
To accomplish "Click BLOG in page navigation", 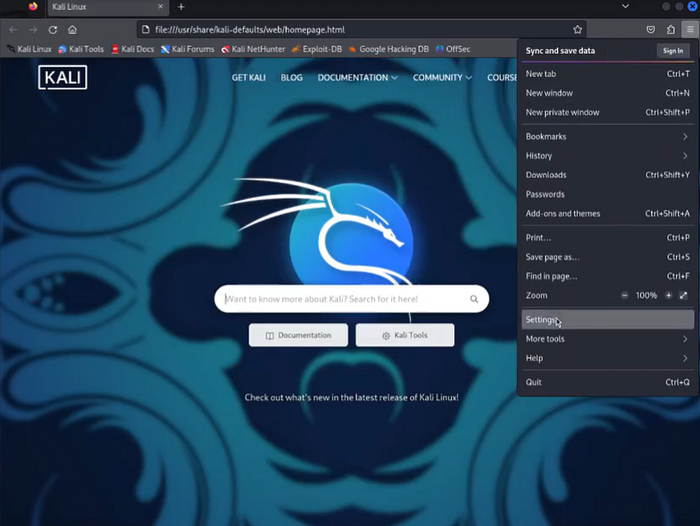I will [x=292, y=78].
